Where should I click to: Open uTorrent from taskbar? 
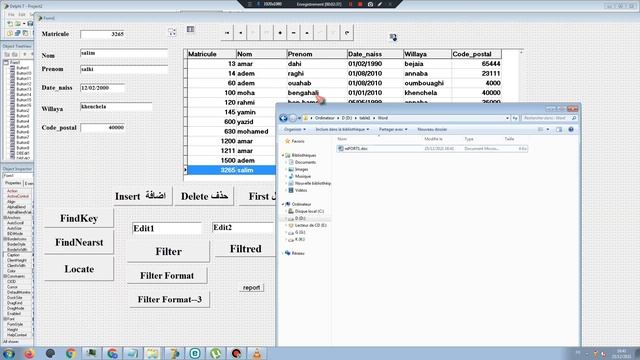(216, 353)
